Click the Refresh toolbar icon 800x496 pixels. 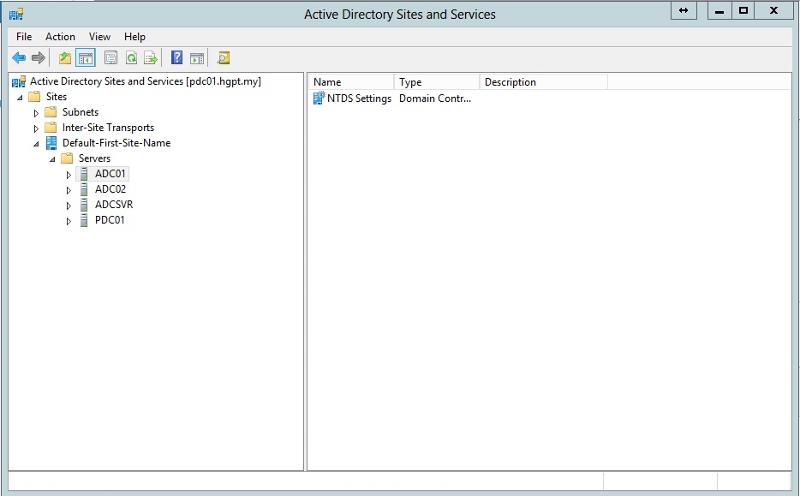pos(132,58)
